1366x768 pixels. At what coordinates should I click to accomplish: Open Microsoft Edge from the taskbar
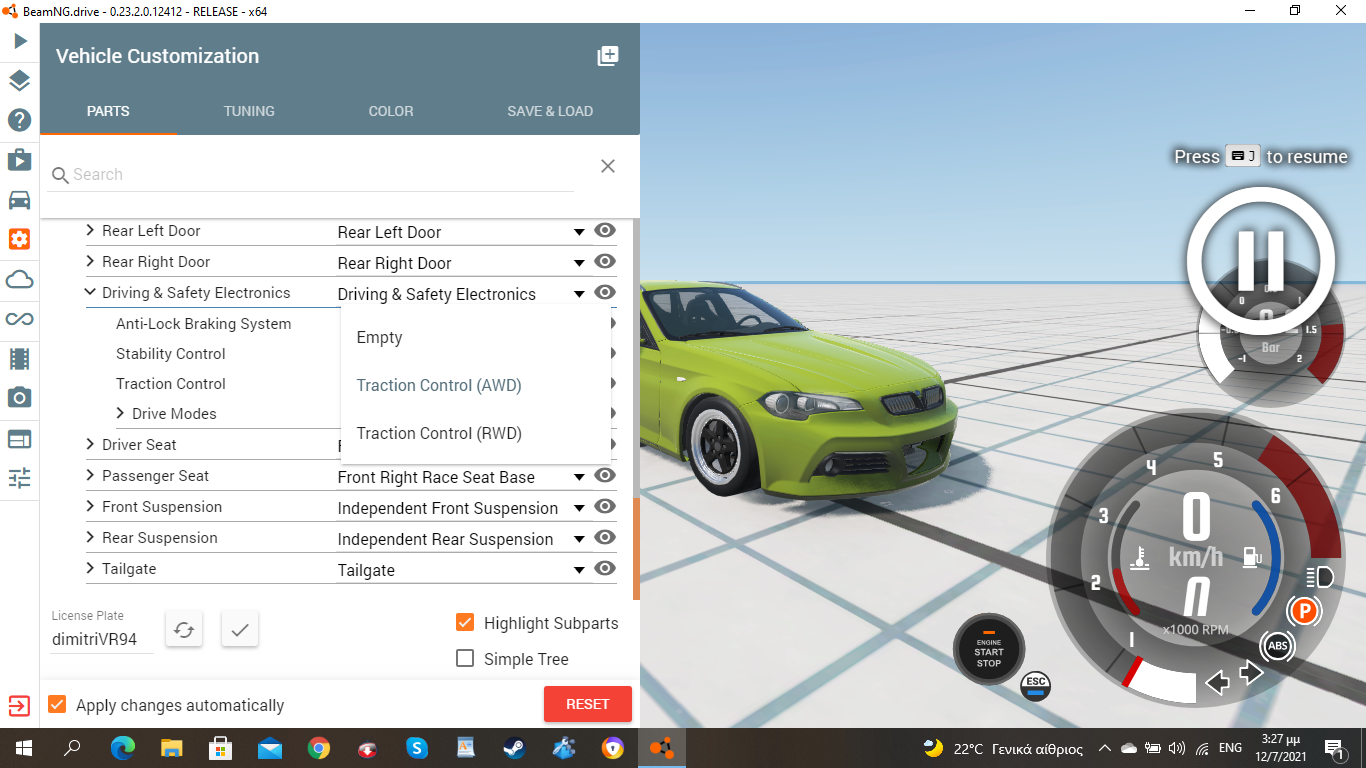point(123,747)
